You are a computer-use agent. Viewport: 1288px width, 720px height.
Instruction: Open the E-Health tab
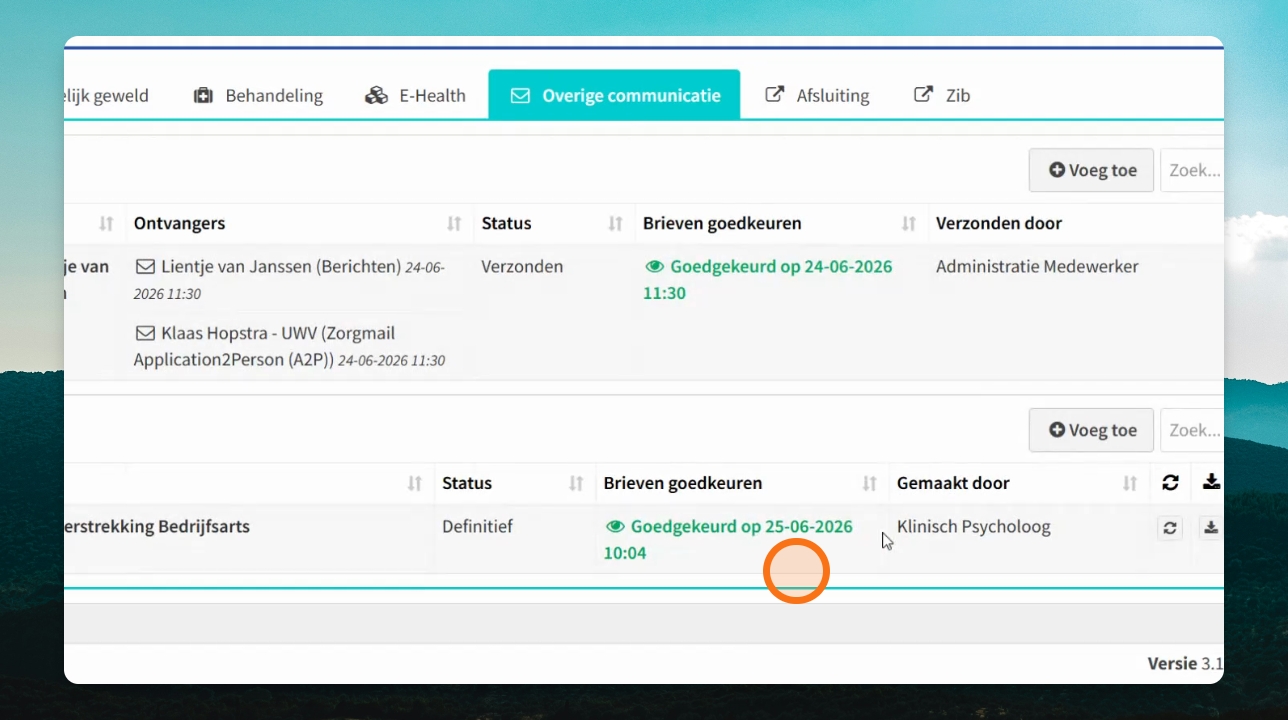(x=415, y=95)
